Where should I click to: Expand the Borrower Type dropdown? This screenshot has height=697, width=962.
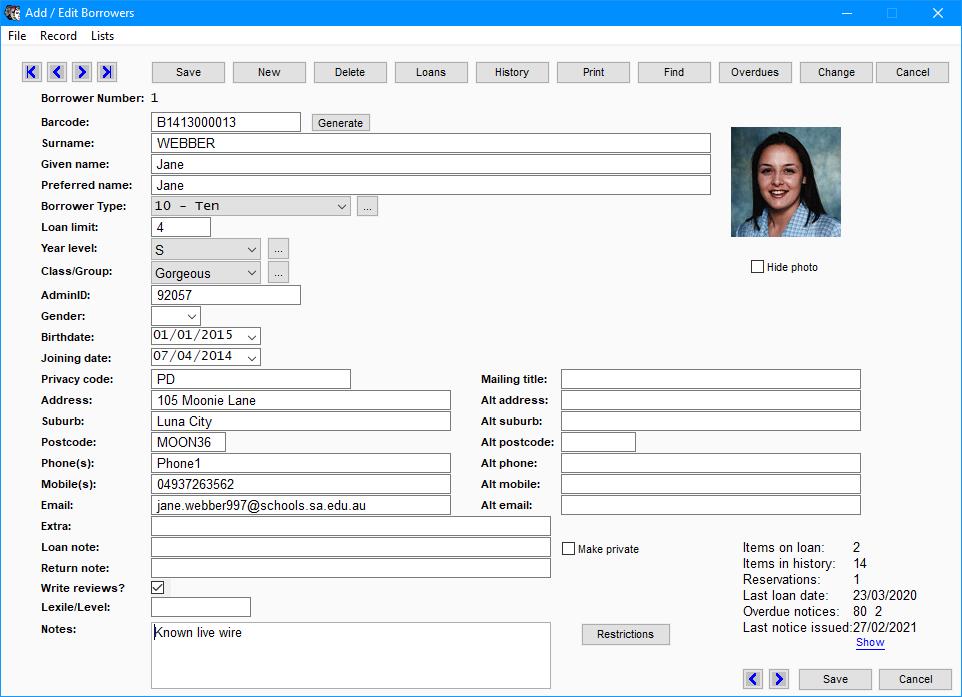pyautogui.click(x=342, y=206)
